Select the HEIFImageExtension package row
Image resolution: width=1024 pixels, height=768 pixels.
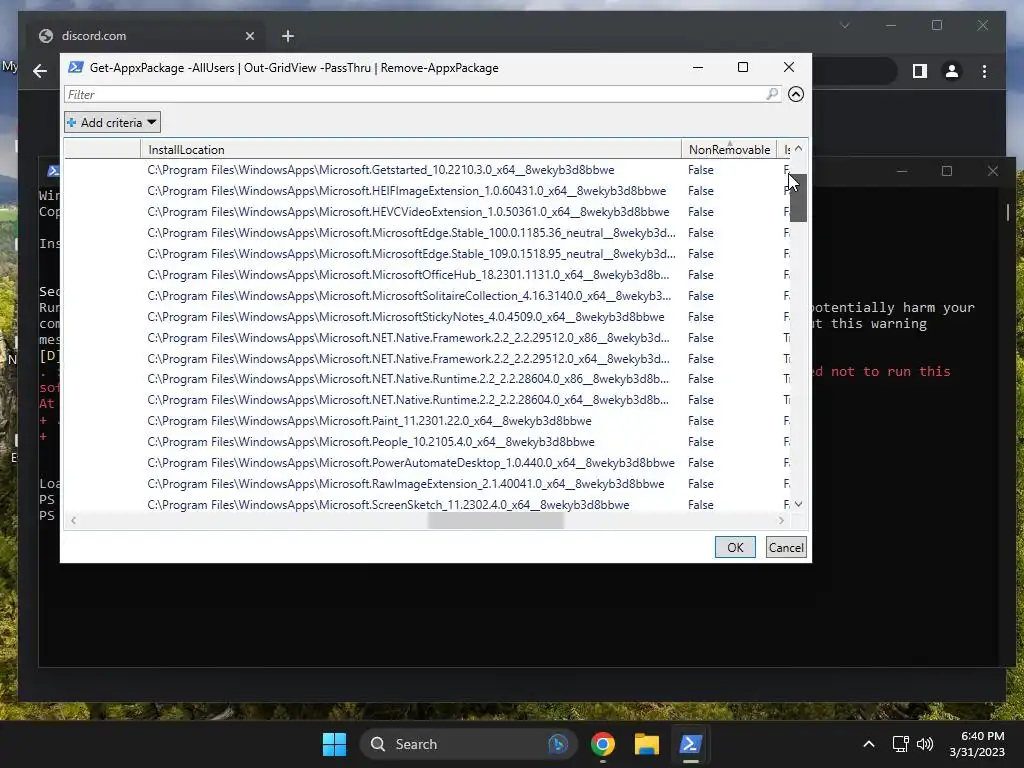point(427,191)
